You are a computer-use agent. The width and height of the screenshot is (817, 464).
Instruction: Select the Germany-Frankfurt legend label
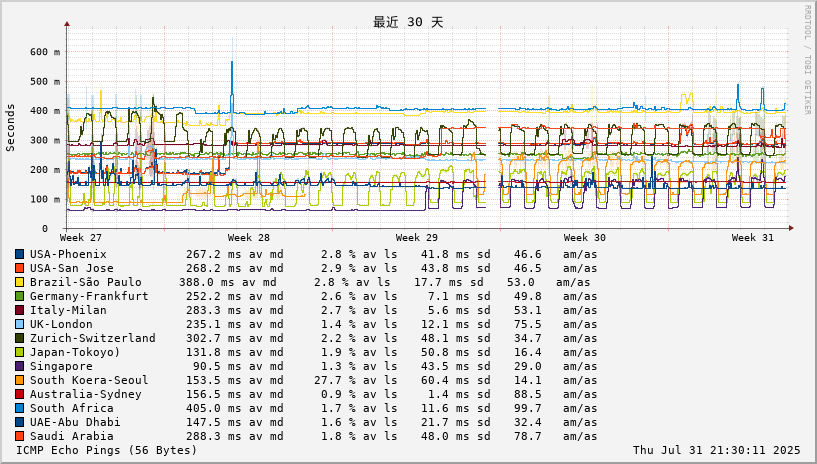[89, 296]
